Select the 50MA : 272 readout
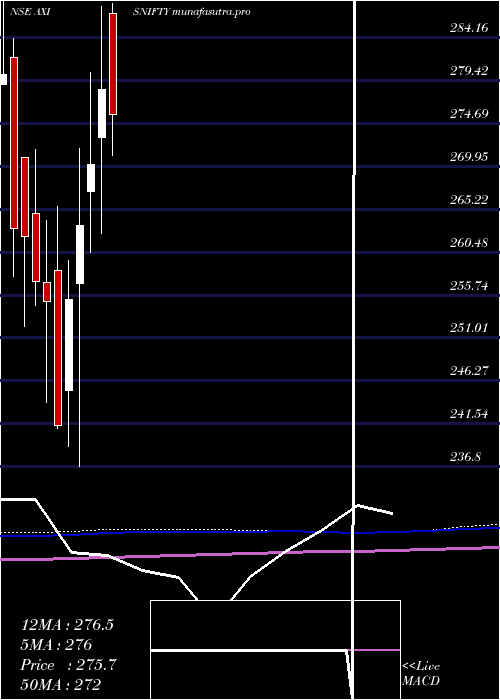The width and height of the screenshot is (500, 700). click(x=60, y=684)
